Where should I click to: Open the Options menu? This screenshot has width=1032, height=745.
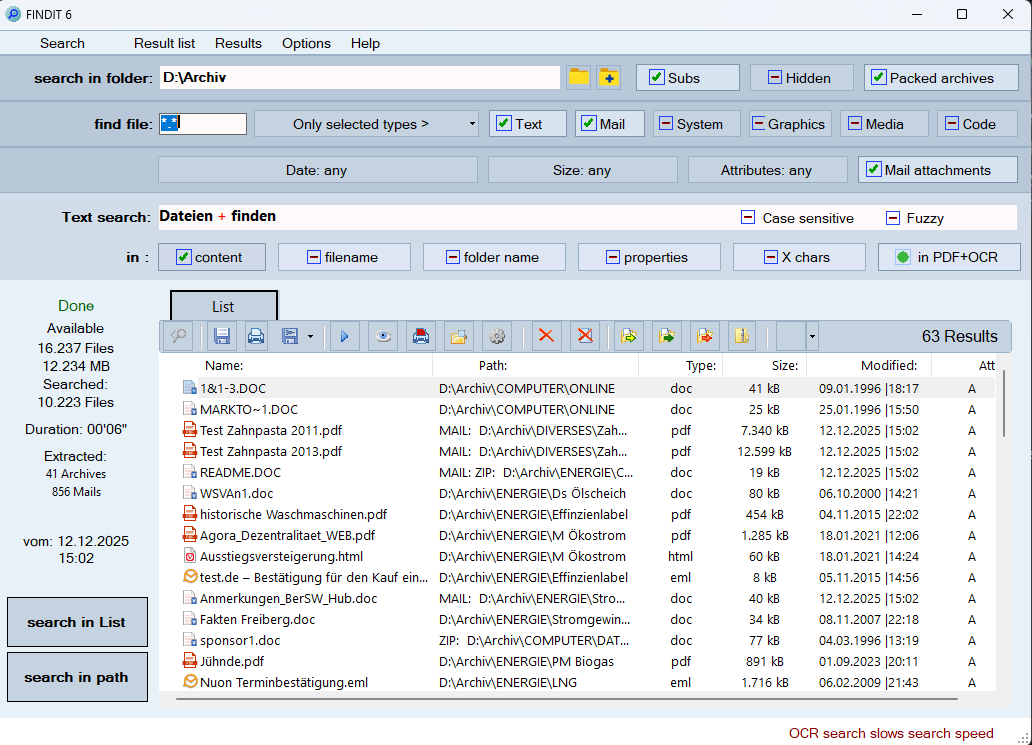[306, 43]
